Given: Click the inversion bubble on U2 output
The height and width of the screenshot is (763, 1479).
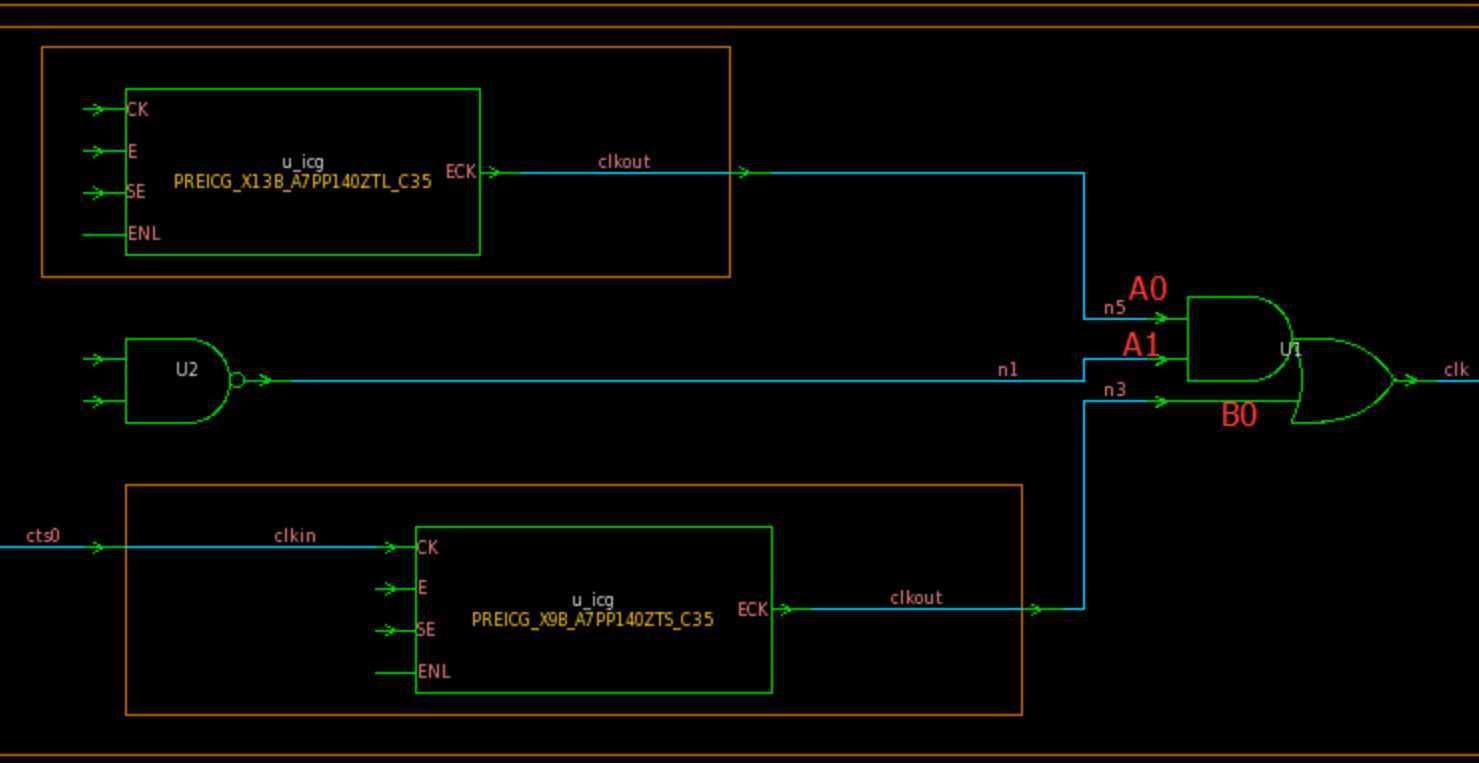Looking at the screenshot, I should (x=237, y=380).
